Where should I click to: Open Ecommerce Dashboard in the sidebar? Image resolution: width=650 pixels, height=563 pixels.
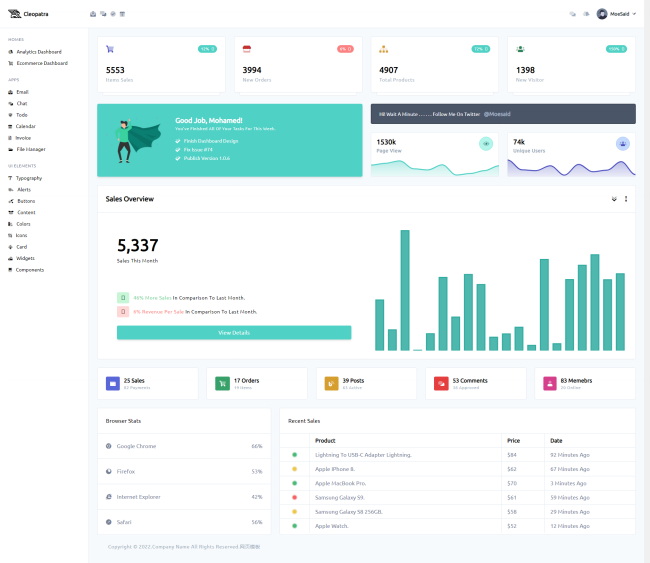point(41,63)
